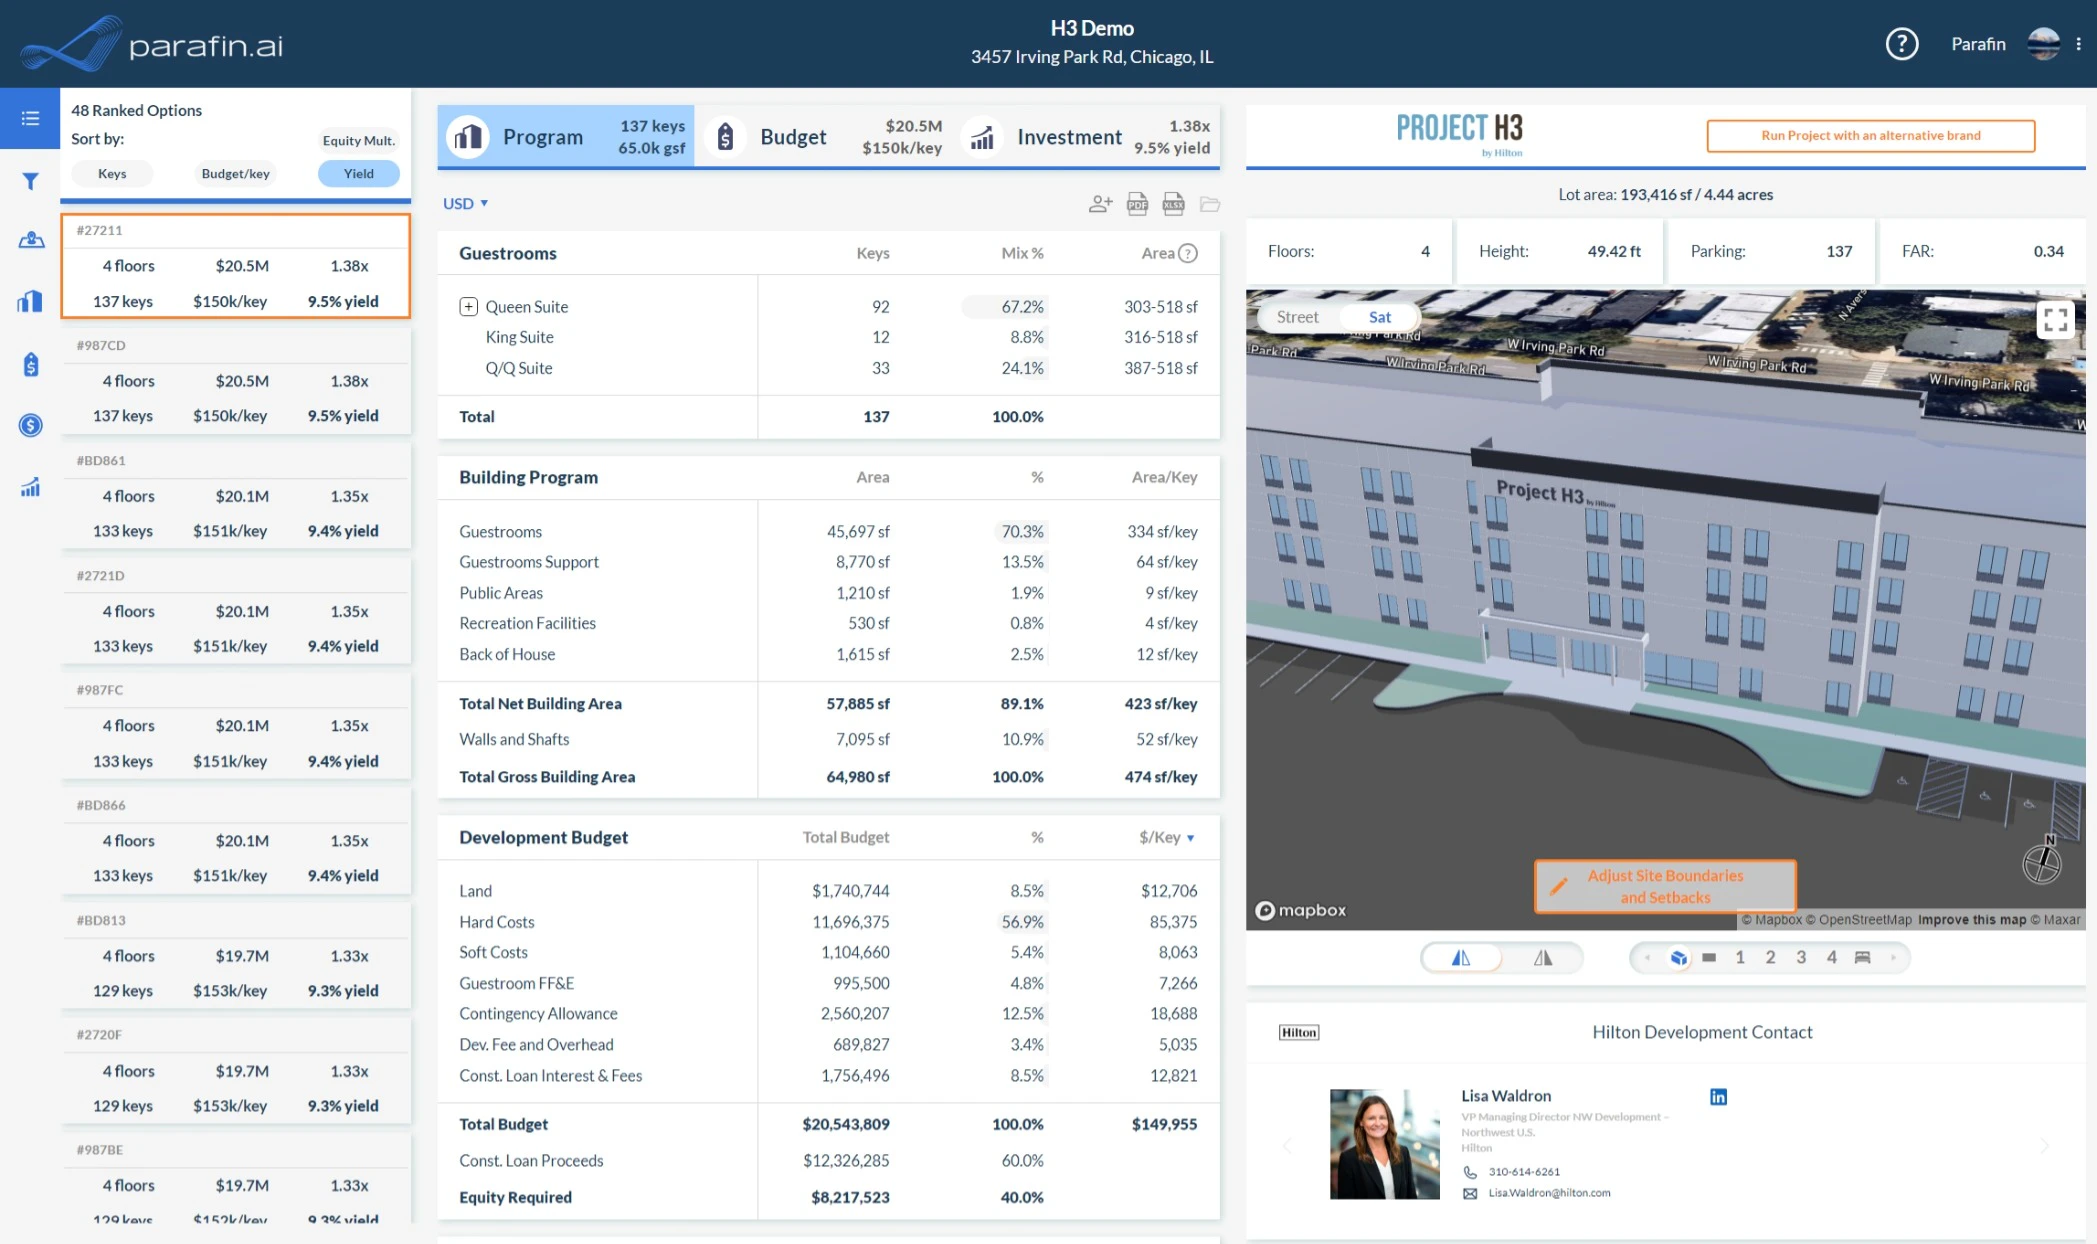Expand the Queen Suite row
This screenshot has height=1244, width=2097.
(468, 307)
